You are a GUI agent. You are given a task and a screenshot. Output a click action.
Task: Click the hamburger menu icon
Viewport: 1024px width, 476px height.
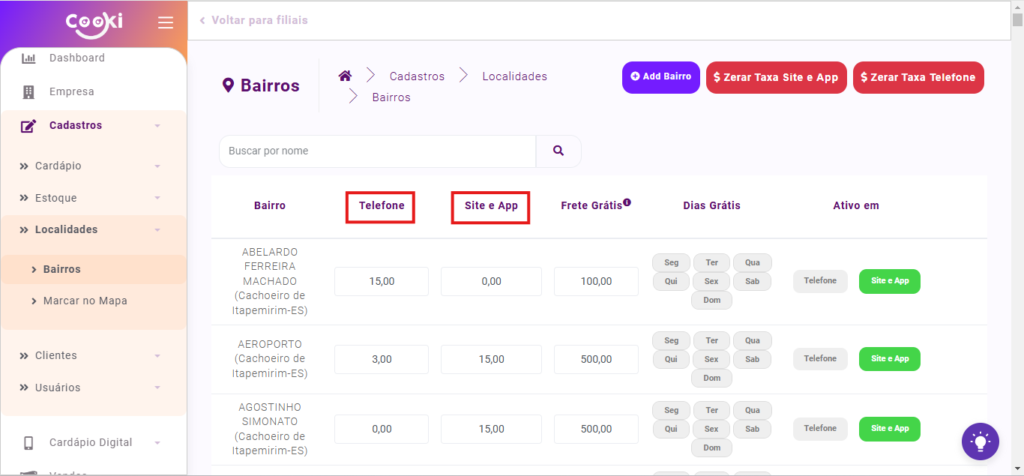pos(165,23)
